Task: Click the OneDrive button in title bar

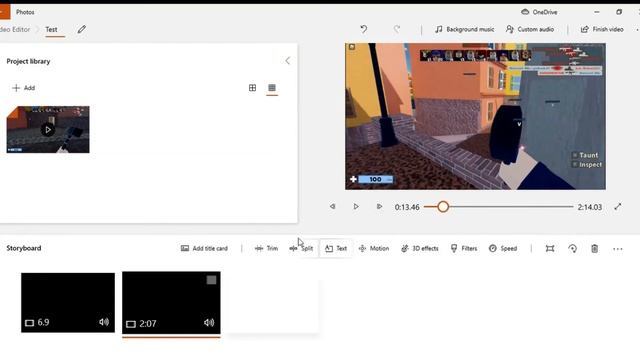Action: pyautogui.click(x=539, y=12)
